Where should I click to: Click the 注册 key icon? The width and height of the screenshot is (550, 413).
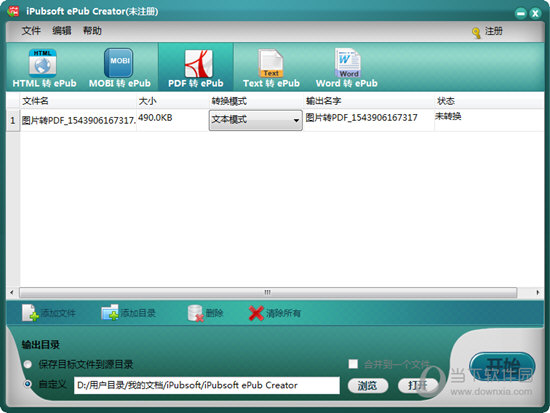pos(476,33)
